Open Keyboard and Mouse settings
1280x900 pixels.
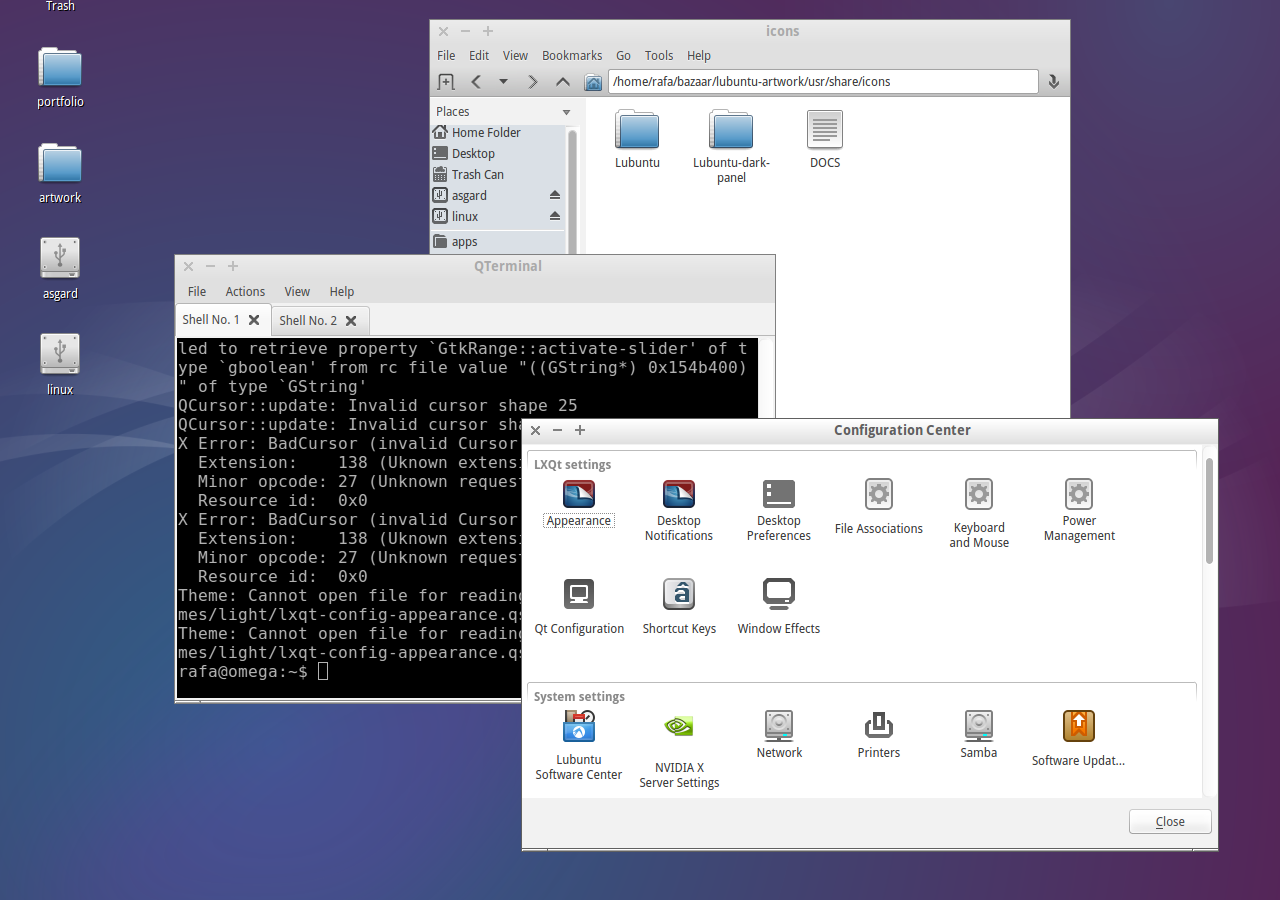[x=978, y=513]
